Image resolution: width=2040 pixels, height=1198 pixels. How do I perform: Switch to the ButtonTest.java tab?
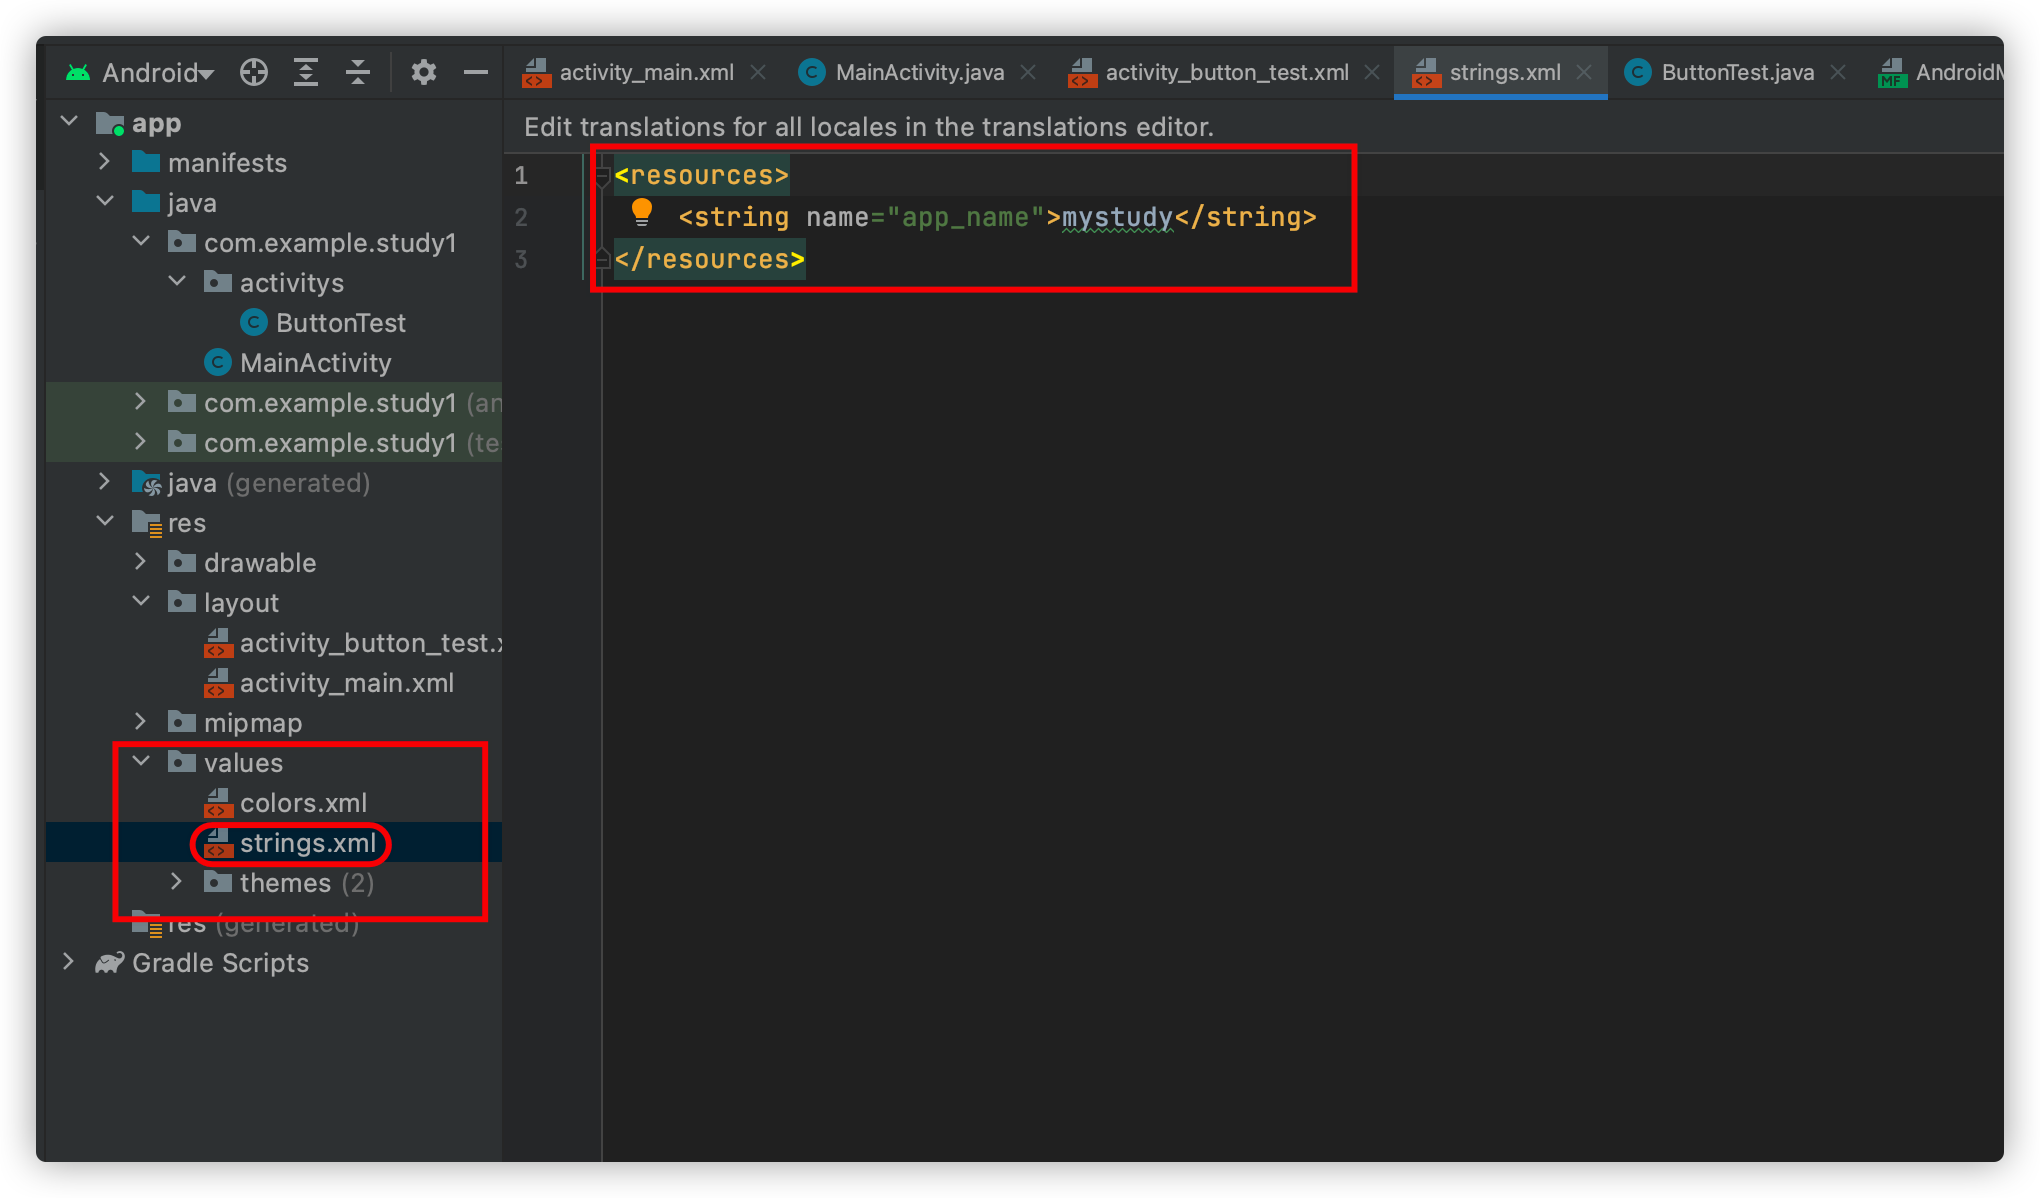click(x=1738, y=72)
